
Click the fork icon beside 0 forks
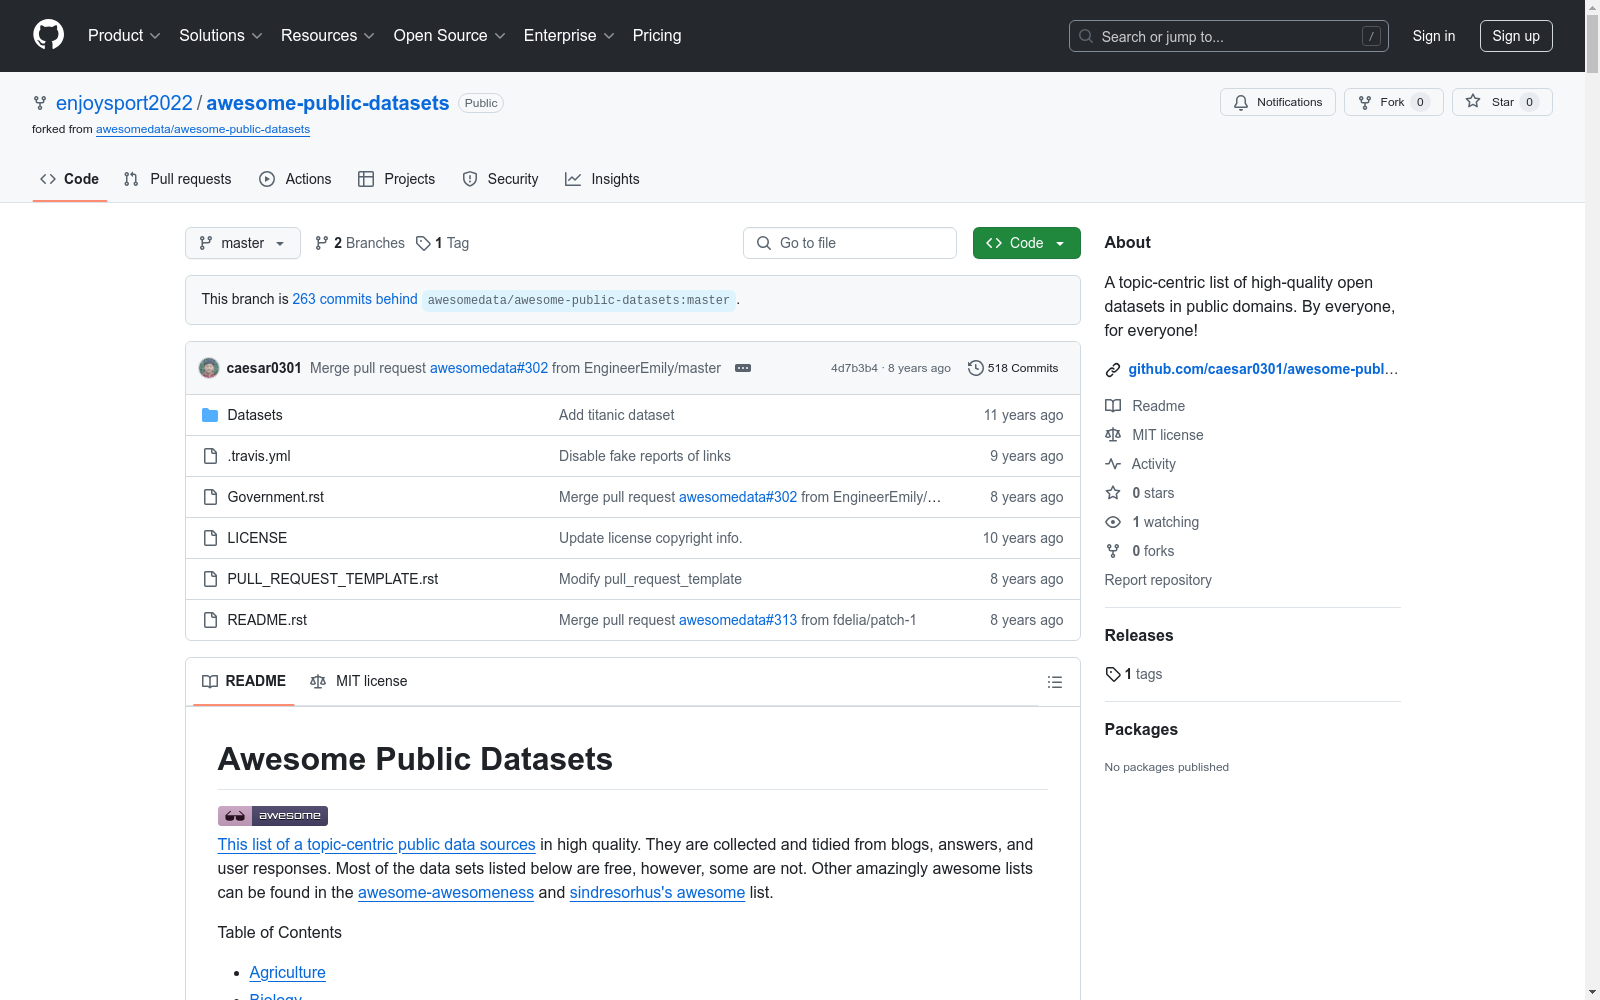[1113, 551]
